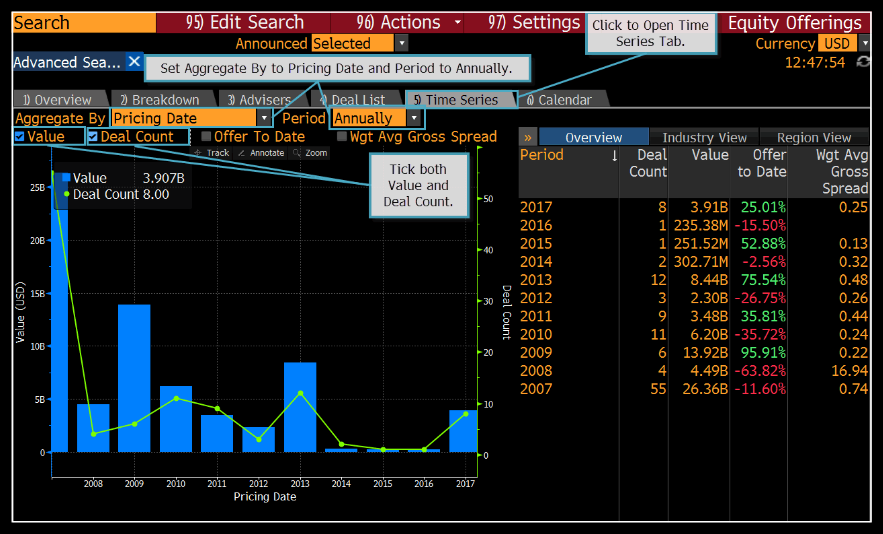The width and height of the screenshot is (883, 534).
Task: Click the Edit Search button
Action: (244, 23)
